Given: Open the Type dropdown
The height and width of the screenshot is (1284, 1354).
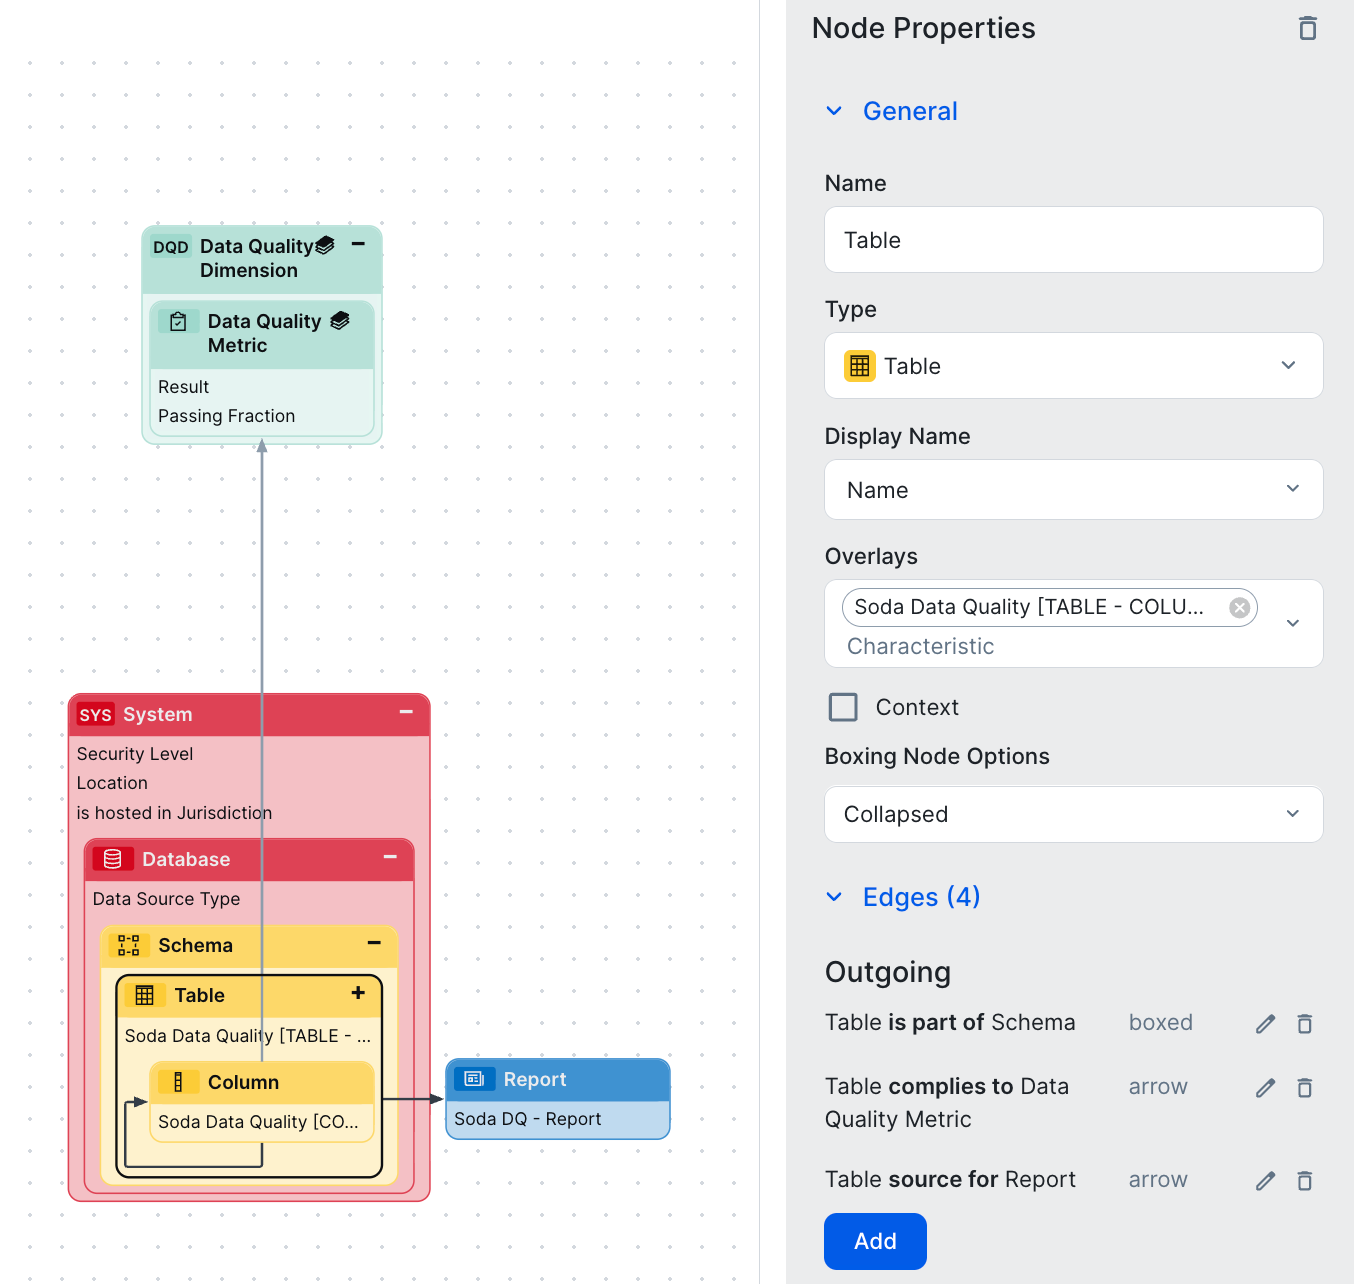Looking at the screenshot, I should pos(1073,366).
